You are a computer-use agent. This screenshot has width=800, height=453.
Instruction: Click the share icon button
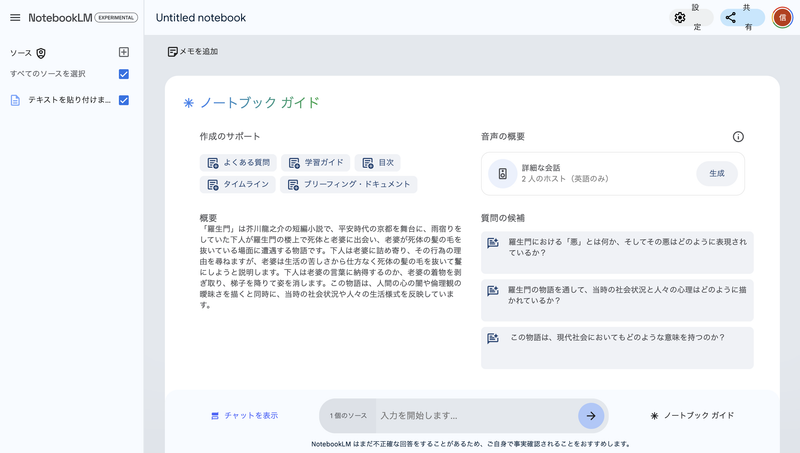click(x=731, y=18)
